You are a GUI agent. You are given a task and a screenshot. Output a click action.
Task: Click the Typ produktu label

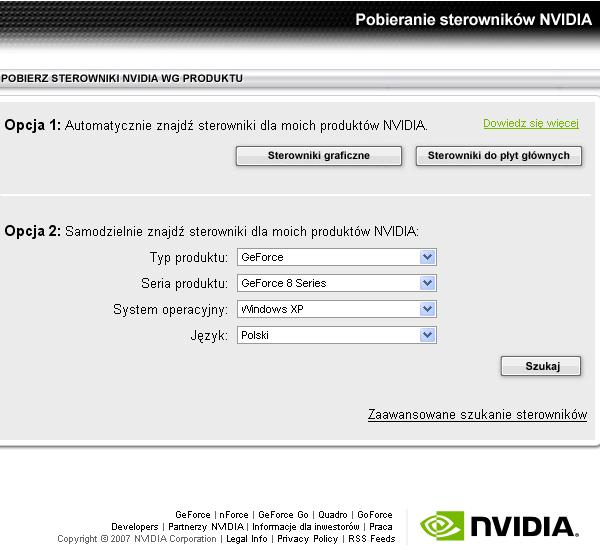pyautogui.click(x=189, y=258)
